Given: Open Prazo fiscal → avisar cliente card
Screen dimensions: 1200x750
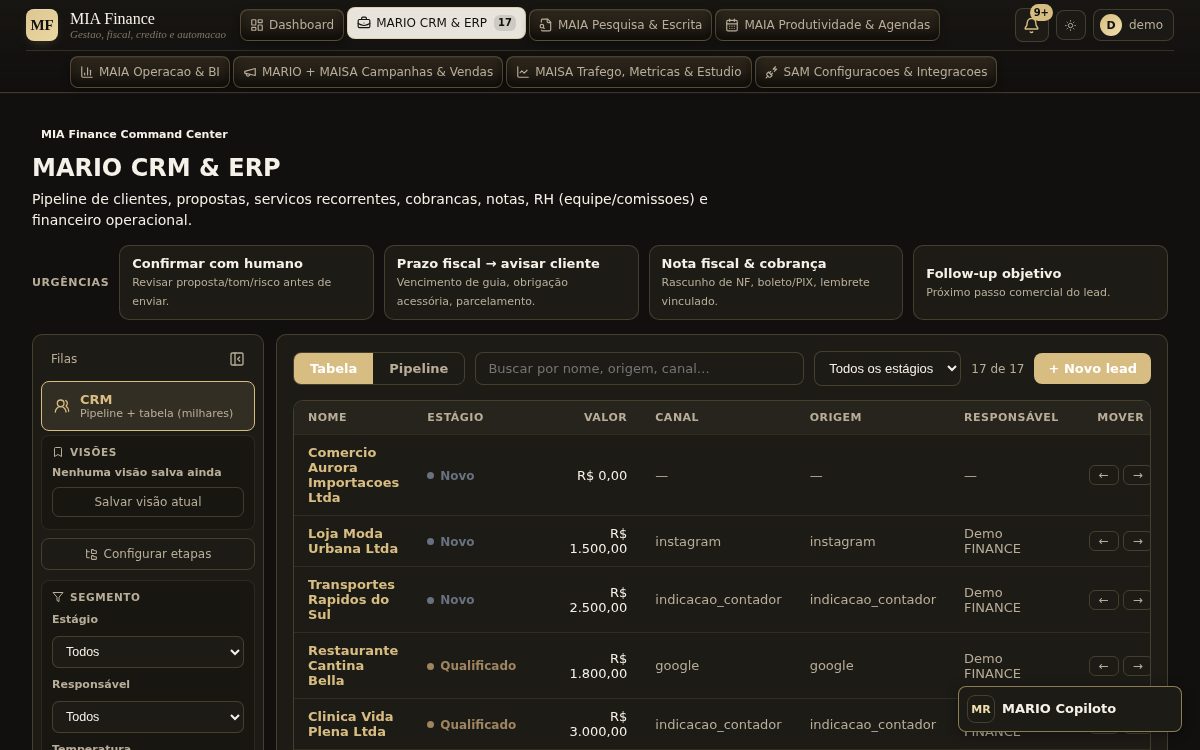Looking at the screenshot, I should point(511,282).
